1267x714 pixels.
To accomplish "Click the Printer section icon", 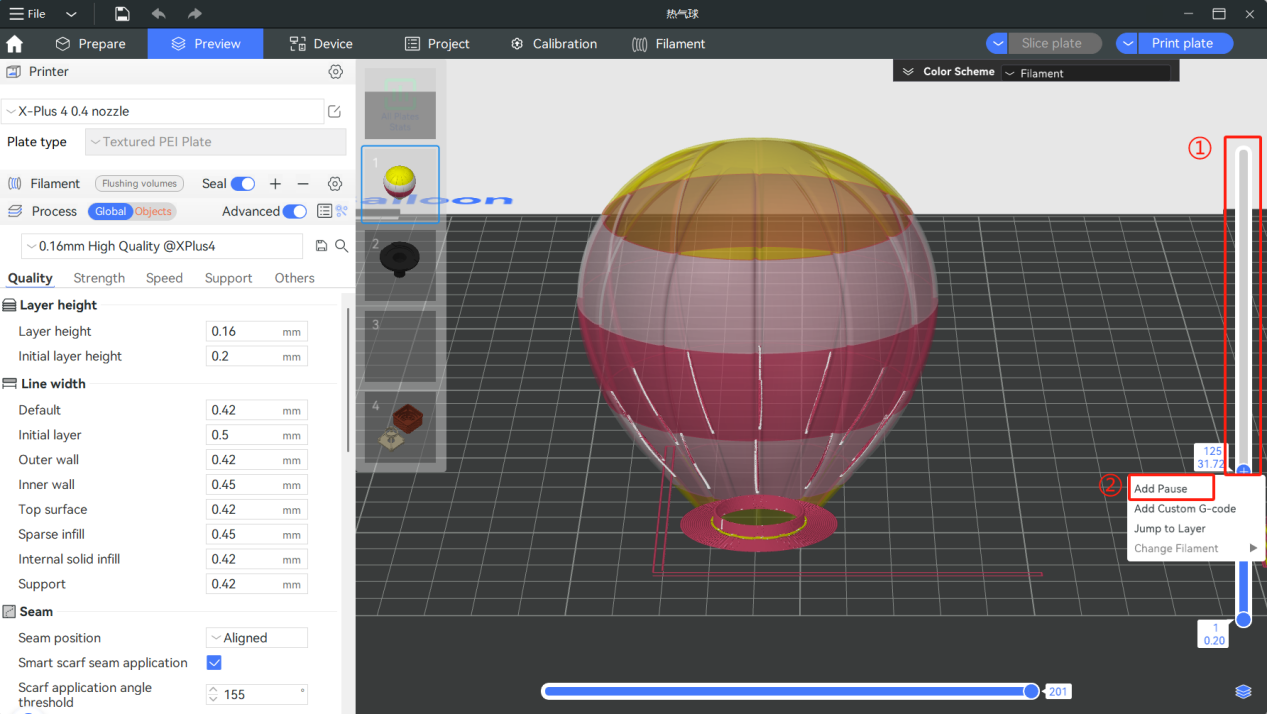I will click(14, 72).
